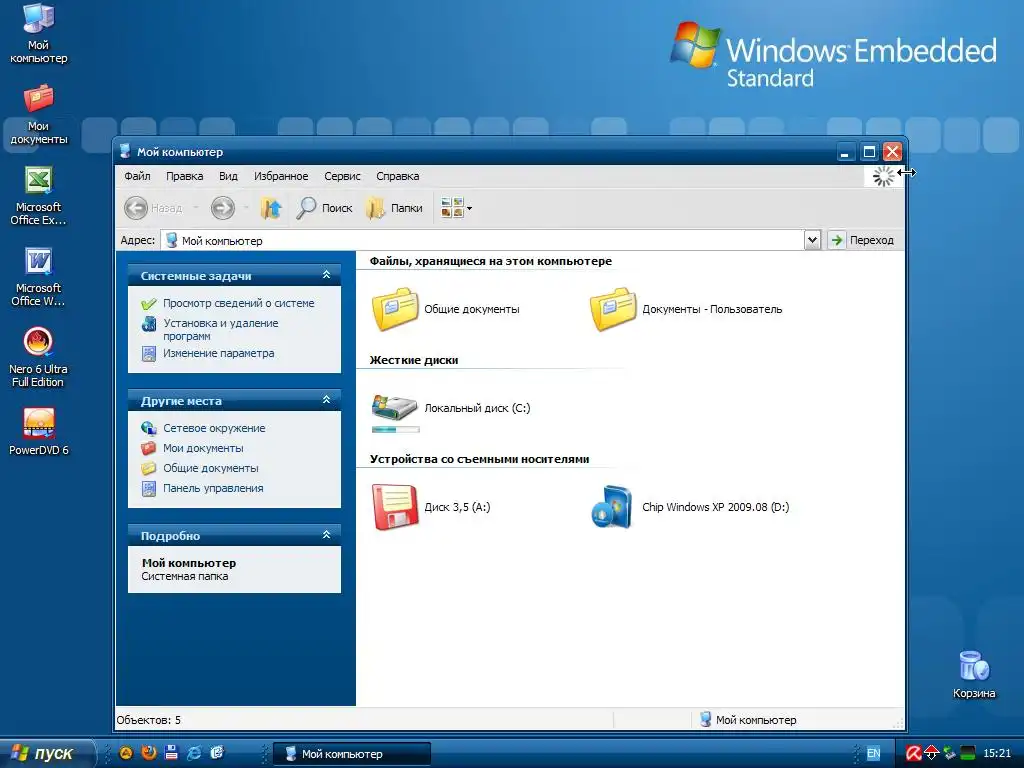Open Мои документы sidebar link
This screenshot has width=1024, height=768.
pos(202,448)
